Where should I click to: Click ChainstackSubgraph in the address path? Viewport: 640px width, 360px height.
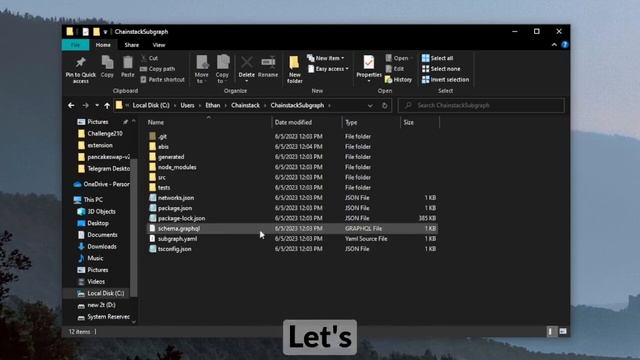click(x=297, y=105)
